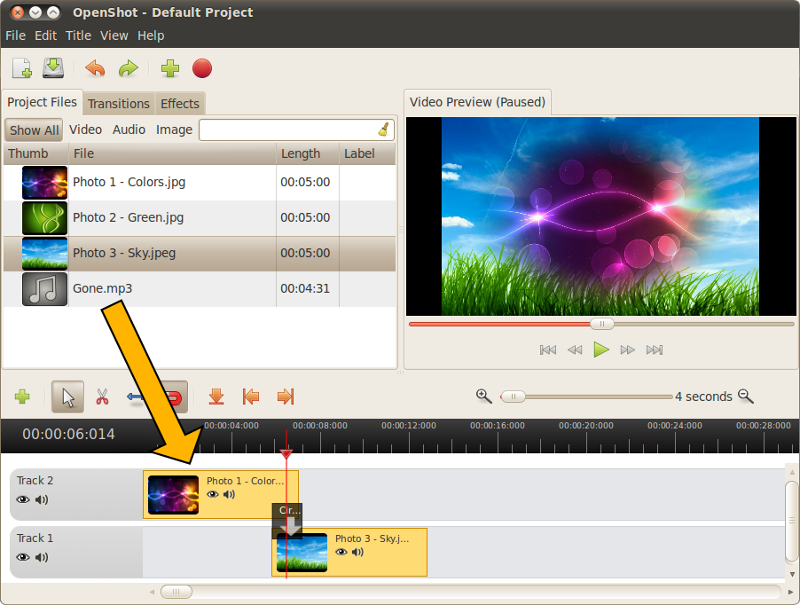Add a new track to the timeline
The image size is (800, 605).
[22, 397]
